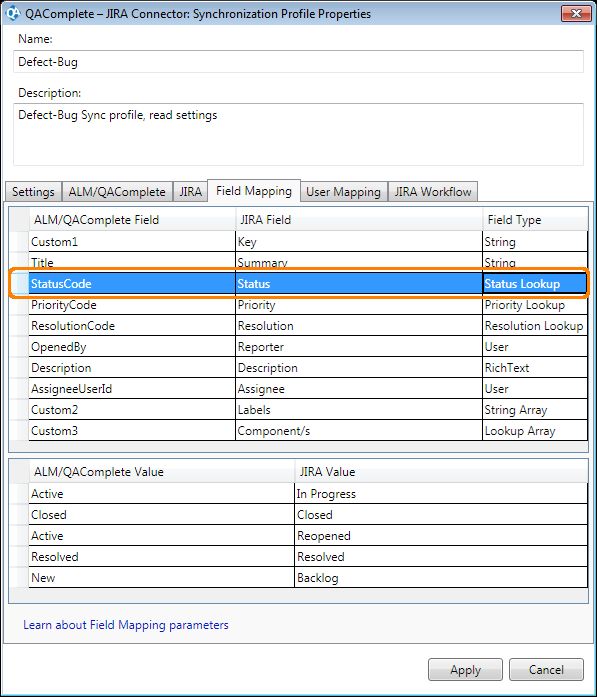Select the Field Mapping tab
This screenshot has width=597, height=697.
254,191
